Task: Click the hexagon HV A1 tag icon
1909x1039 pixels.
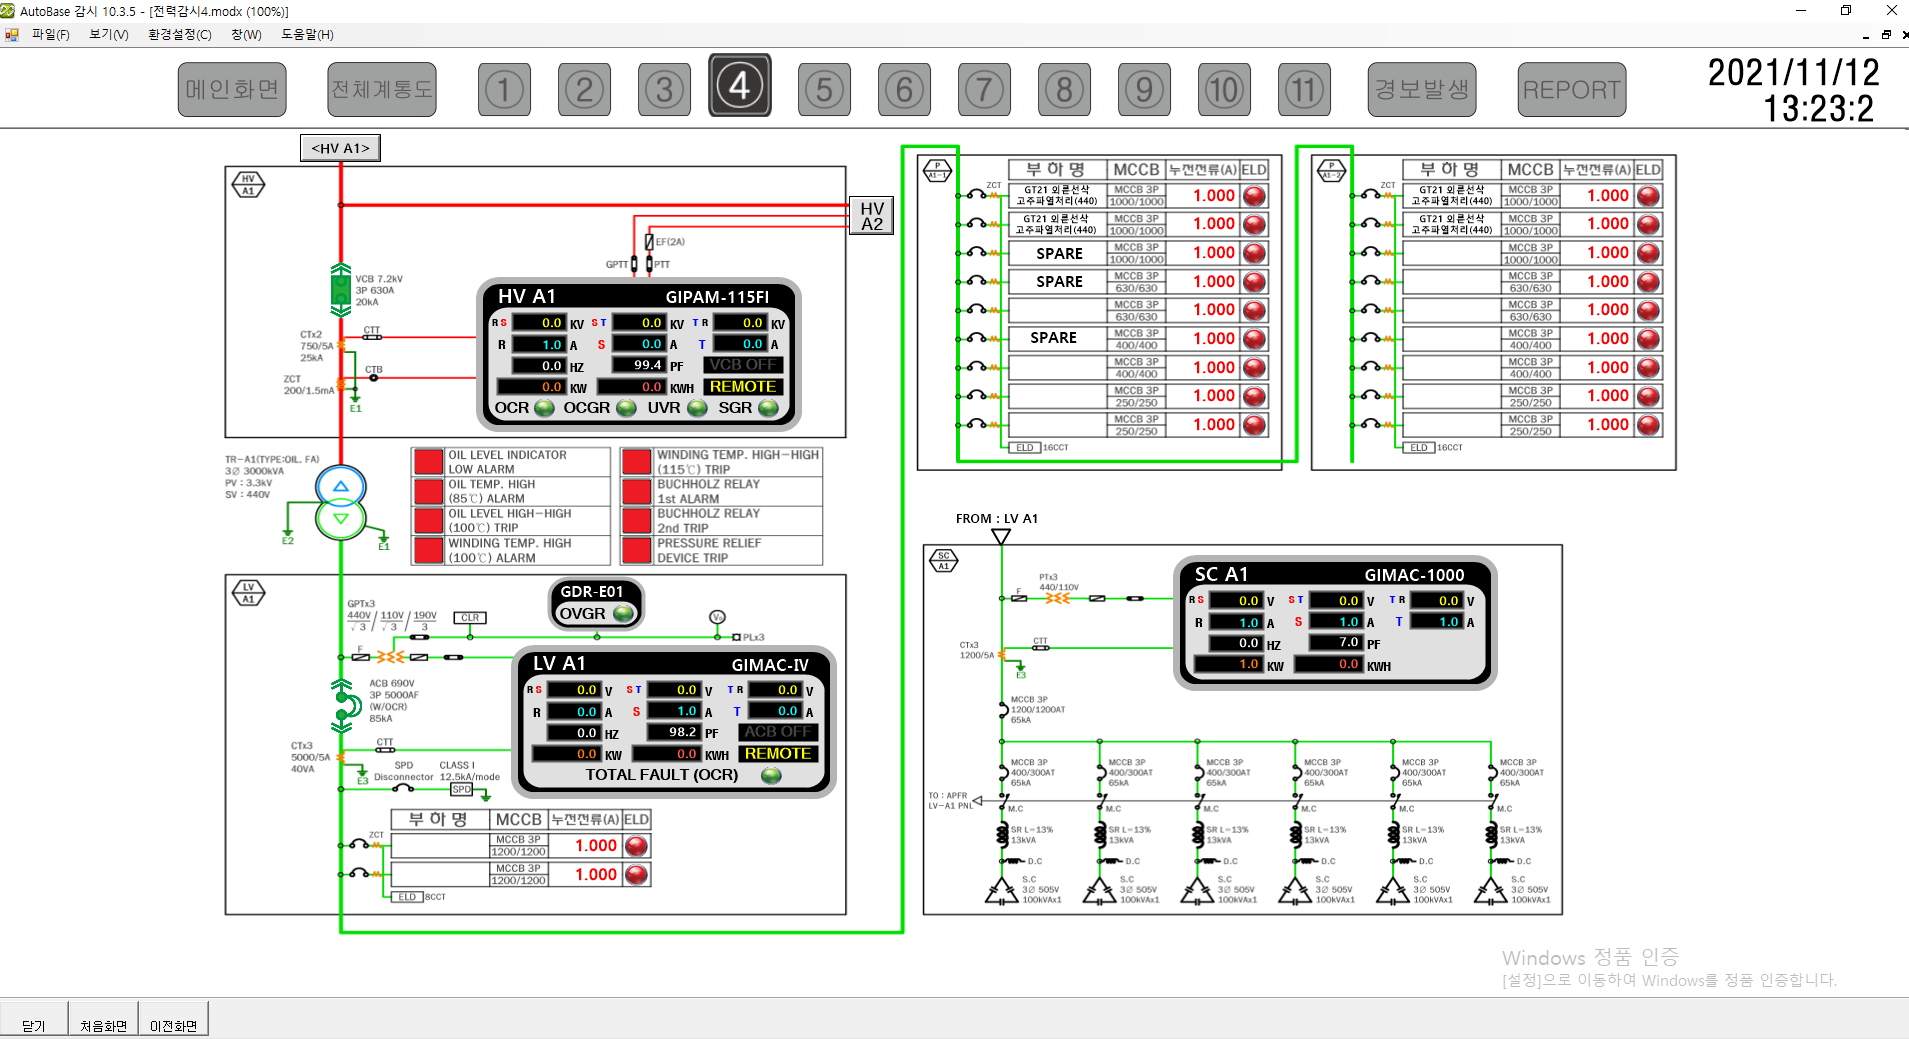Action: coord(248,185)
